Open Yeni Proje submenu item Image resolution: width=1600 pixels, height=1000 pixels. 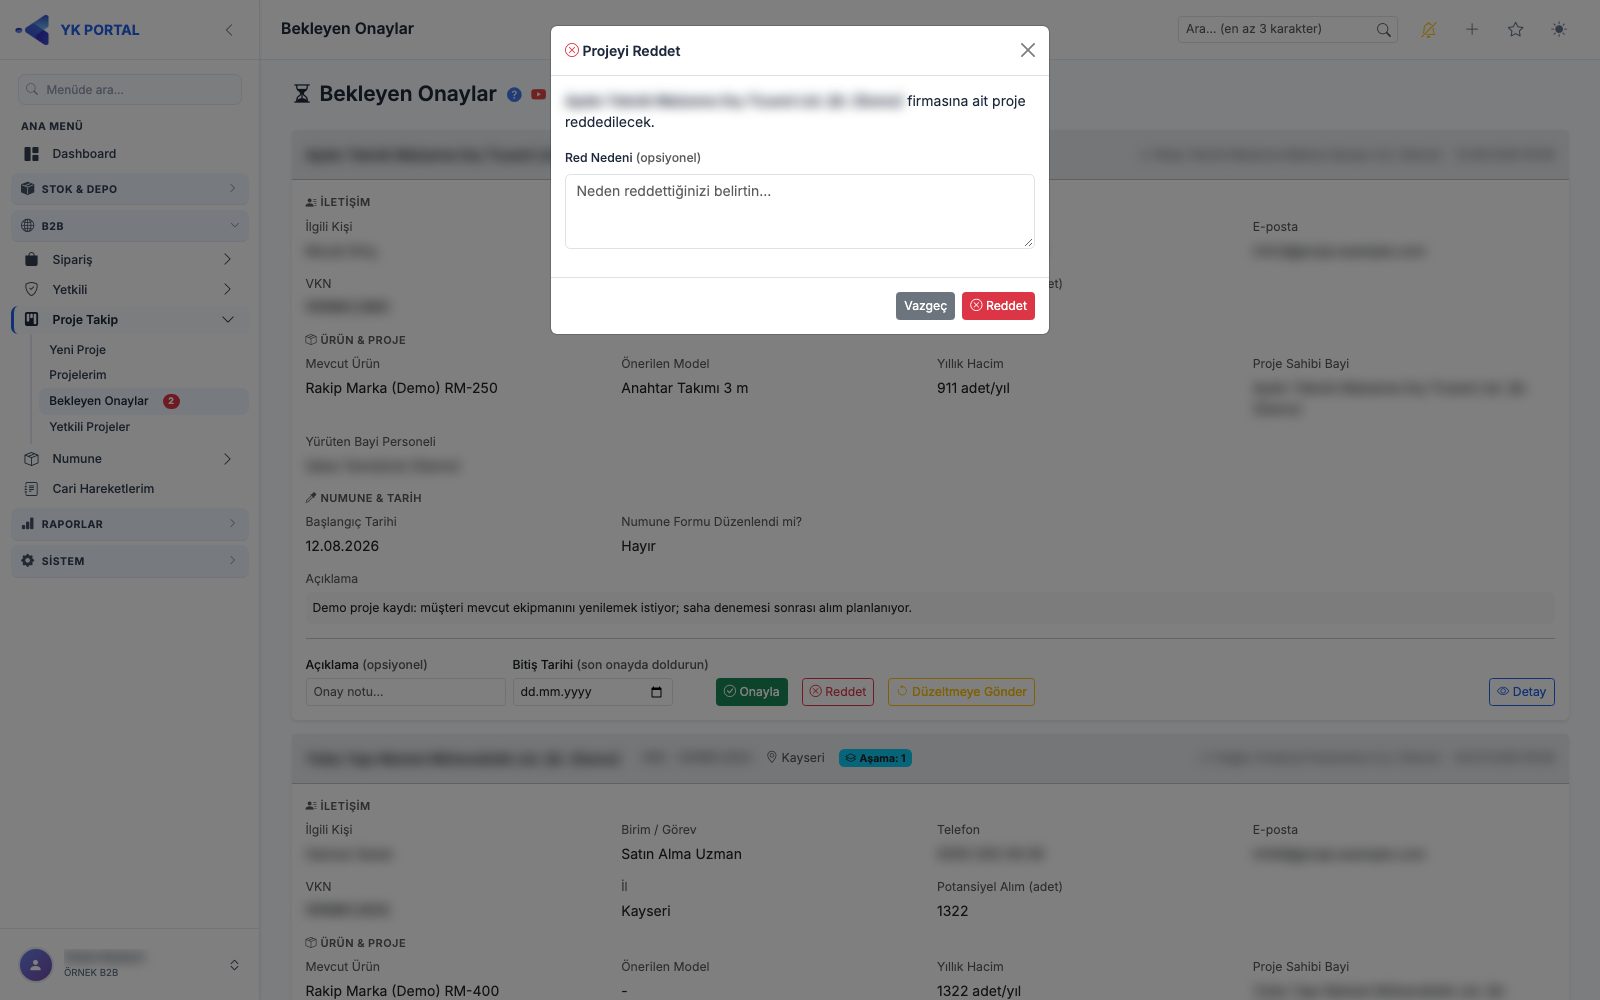(78, 350)
